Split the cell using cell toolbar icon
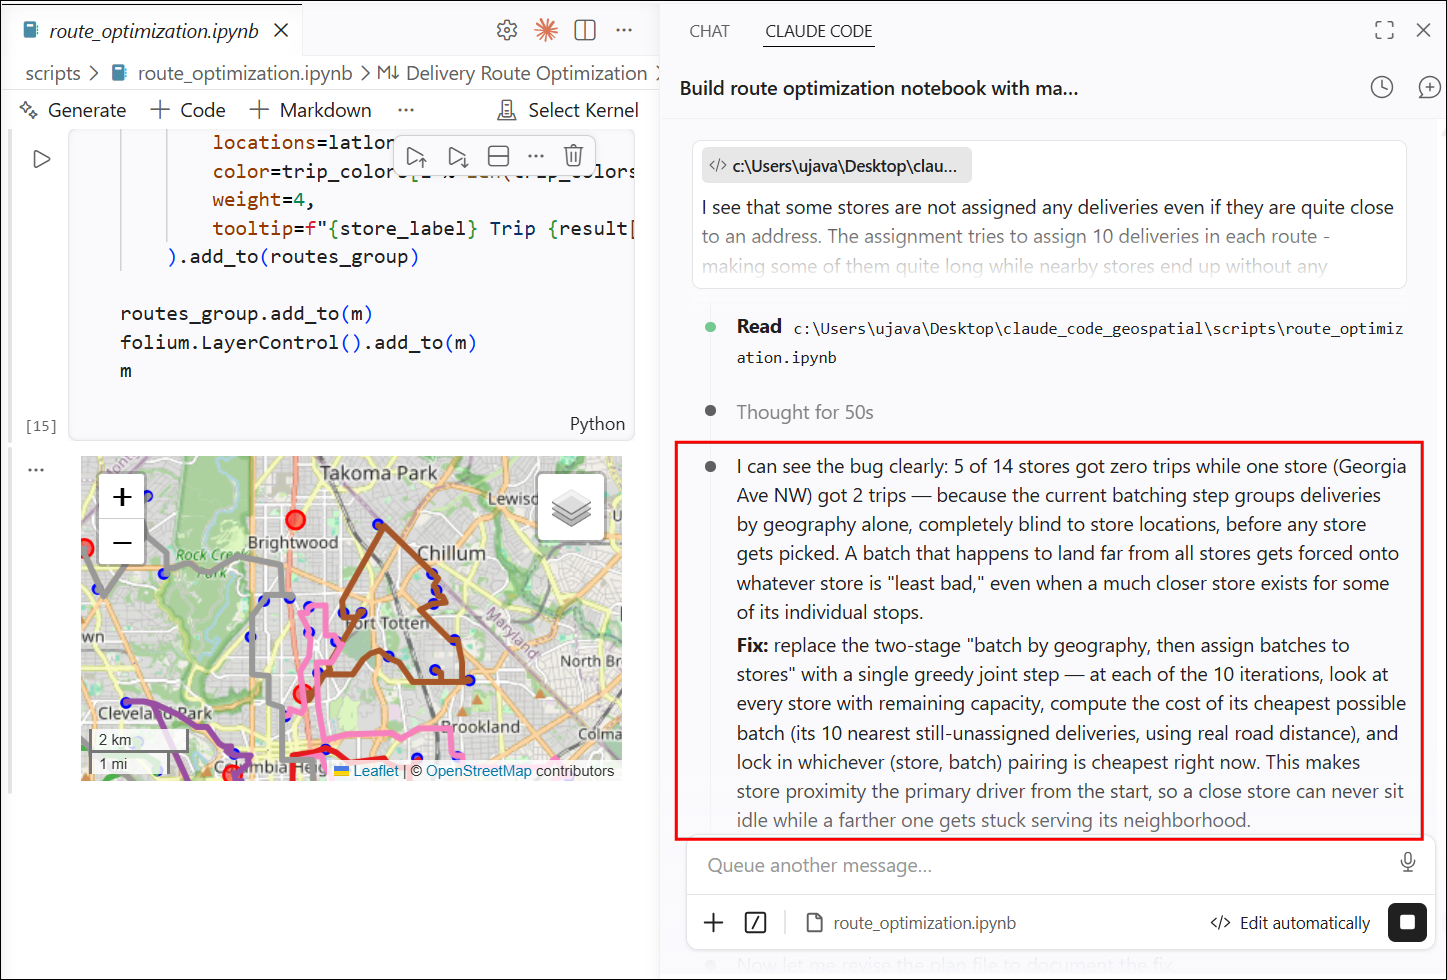This screenshot has height=980, width=1447. (x=498, y=156)
